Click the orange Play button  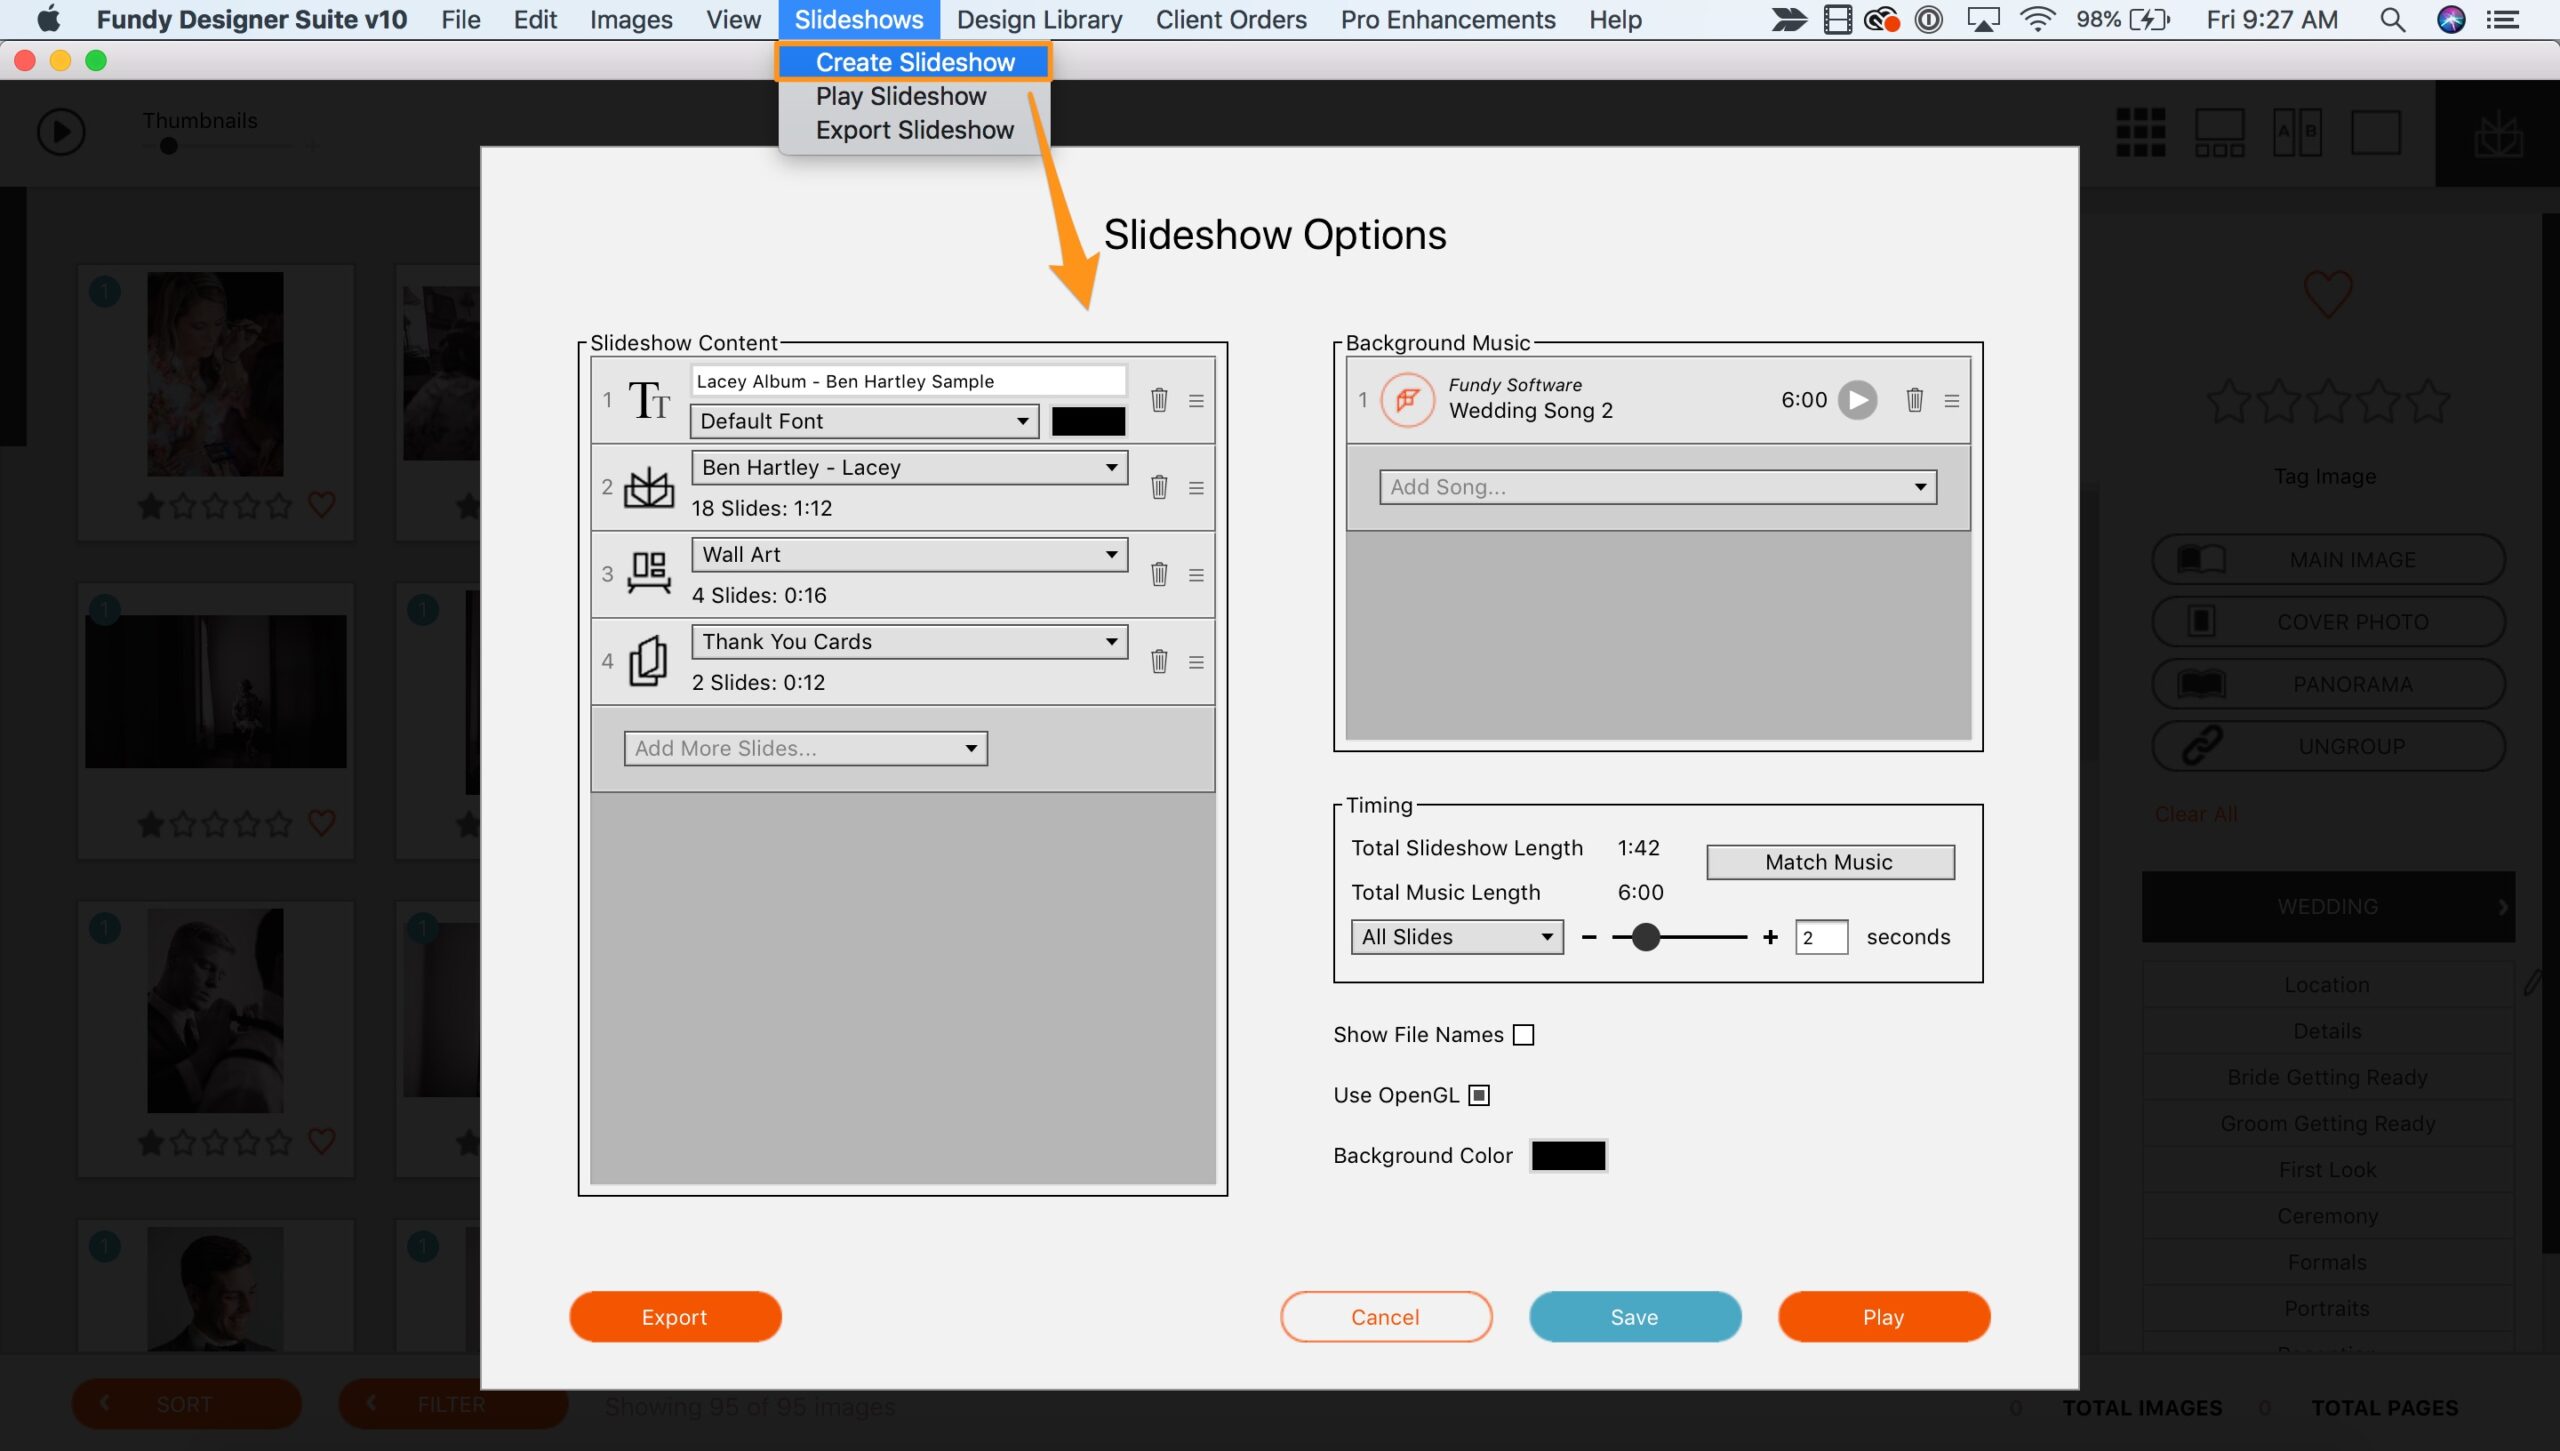click(1883, 1317)
